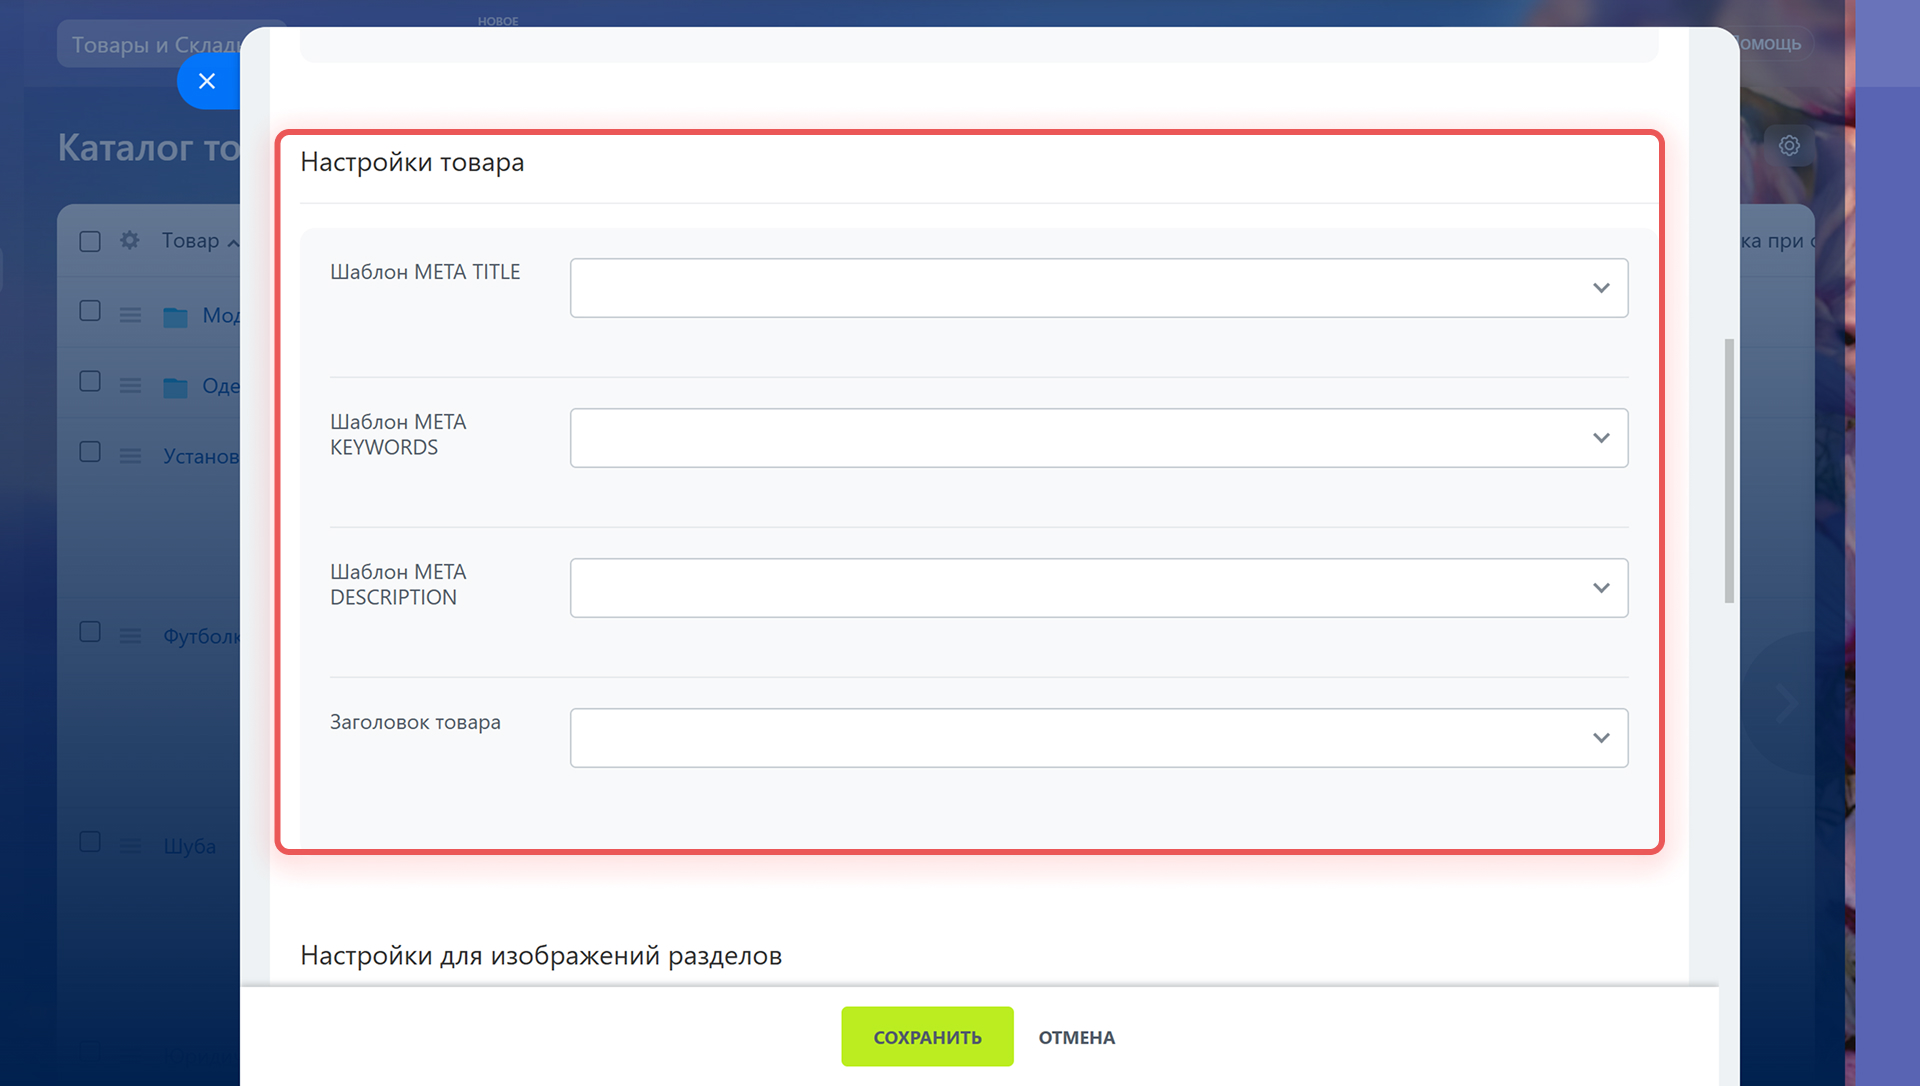Image resolution: width=1920 pixels, height=1086 pixels.
Task: Click the Шаблон META TITLE label
Action: [425, 272]
